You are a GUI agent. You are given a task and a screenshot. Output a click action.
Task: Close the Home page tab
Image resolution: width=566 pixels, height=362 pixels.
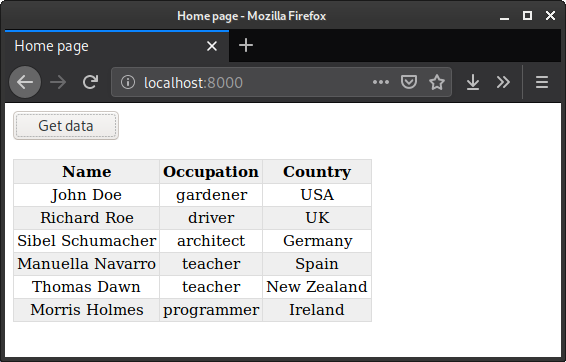[212, 46]
